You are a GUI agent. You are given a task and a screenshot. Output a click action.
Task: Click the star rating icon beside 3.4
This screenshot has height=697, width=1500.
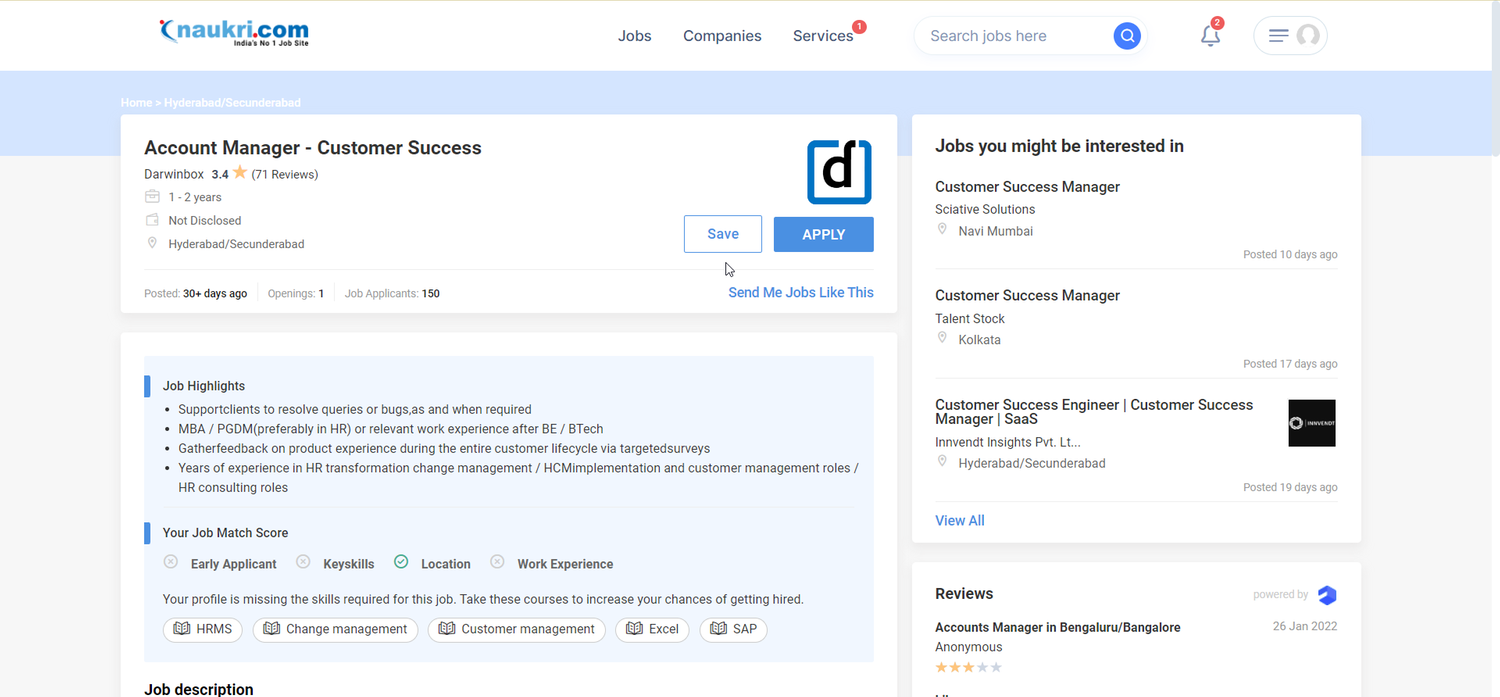coord(240,173)
